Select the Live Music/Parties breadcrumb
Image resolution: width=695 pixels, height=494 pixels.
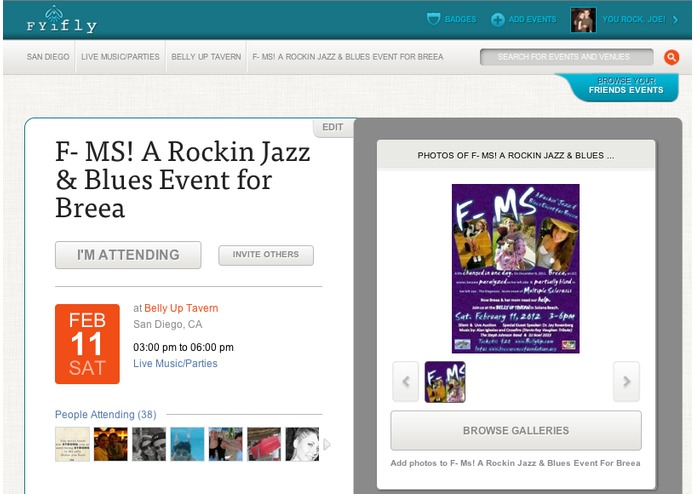(x=120, y=57)
